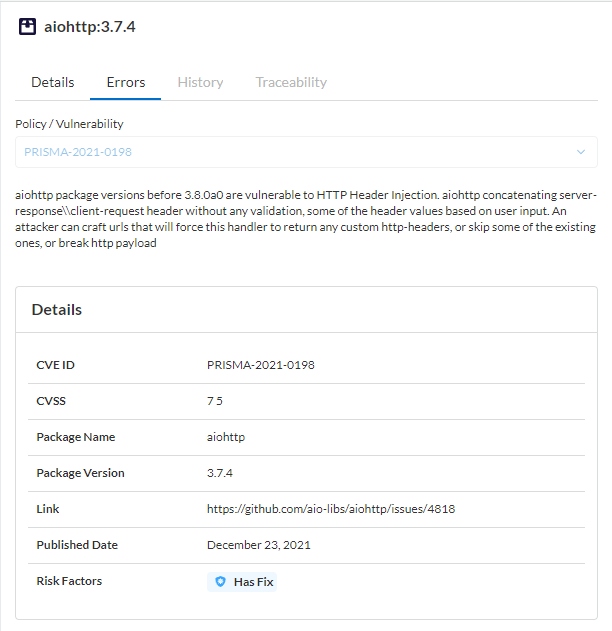The image size is (612, 631).
Task: Click the aiohttp:3.7.4 package title
Action: coord(90,27)
